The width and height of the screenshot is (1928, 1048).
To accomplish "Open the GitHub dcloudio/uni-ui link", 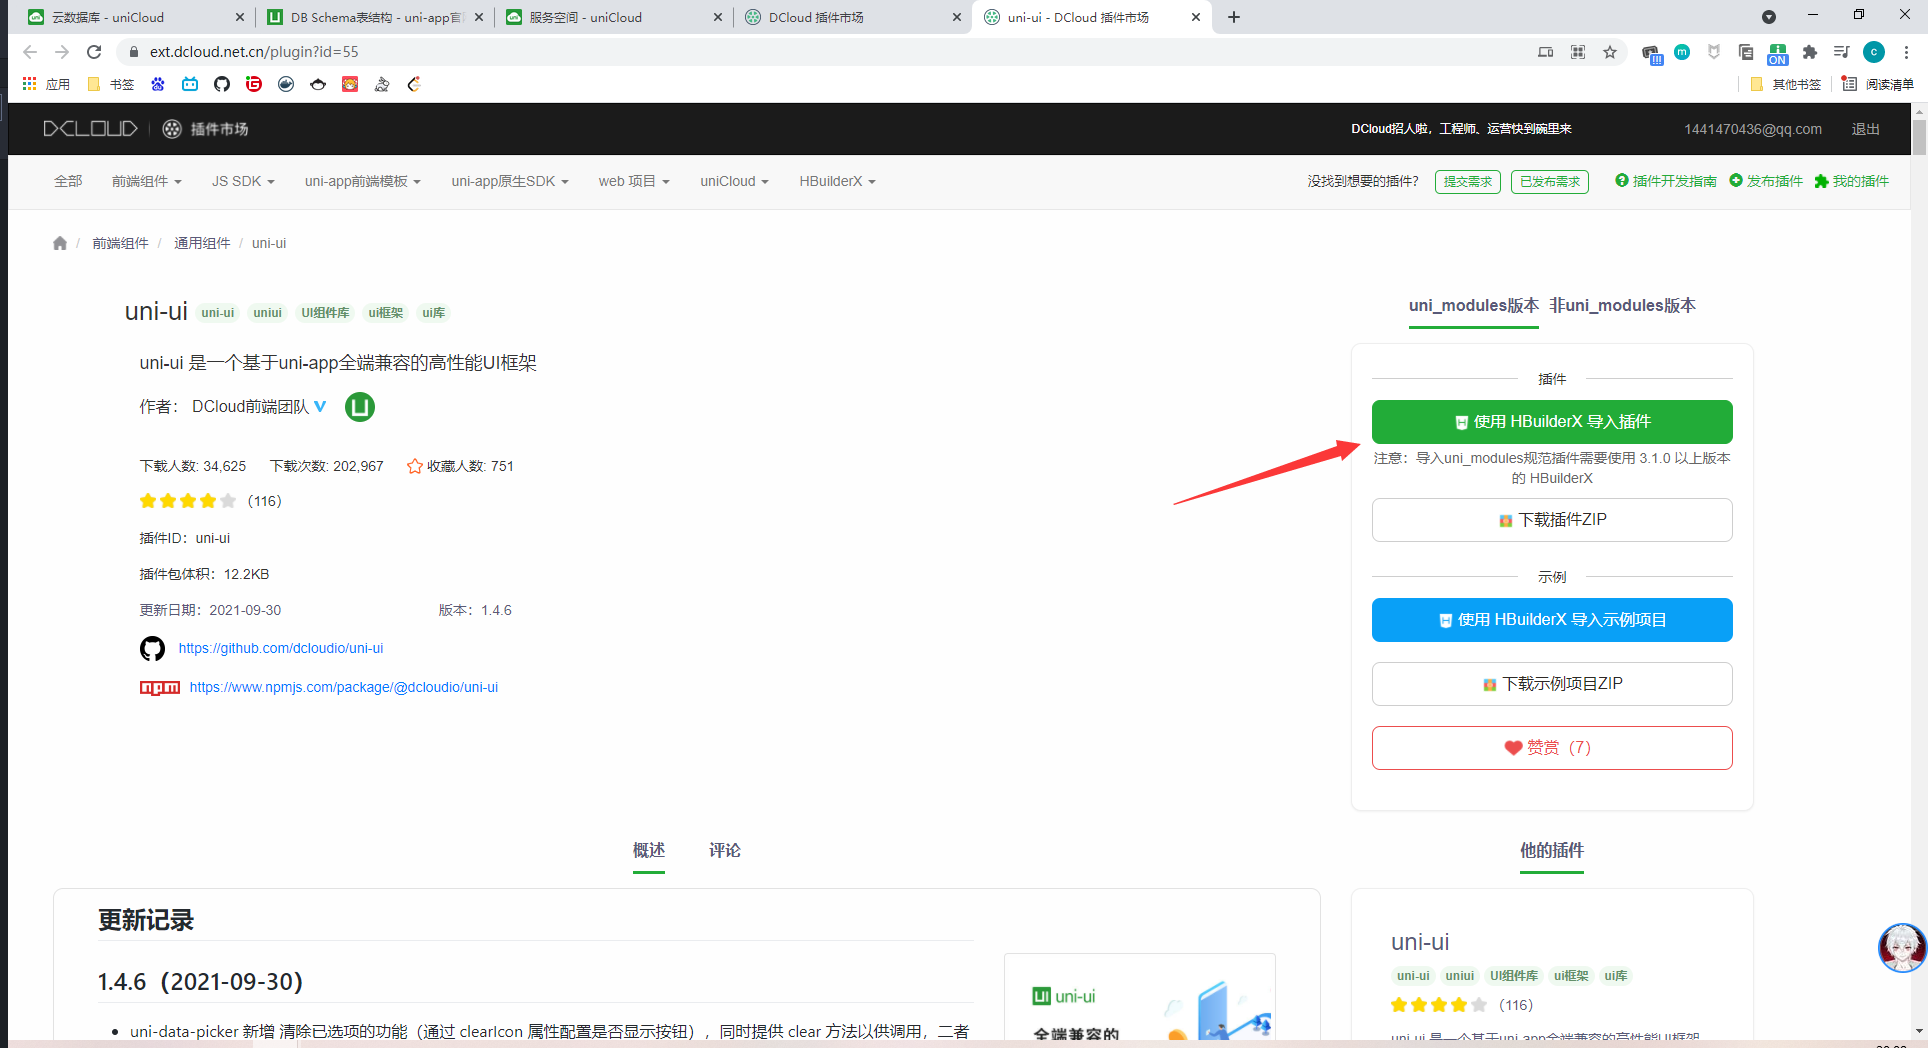I will [x=281, y=649].
